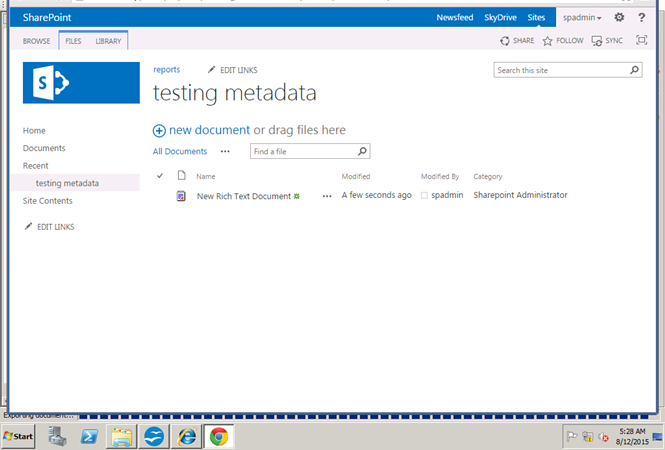Go to Home in the sidebar
This screenshot has width=665, height=450.
(x=34, y=131)
